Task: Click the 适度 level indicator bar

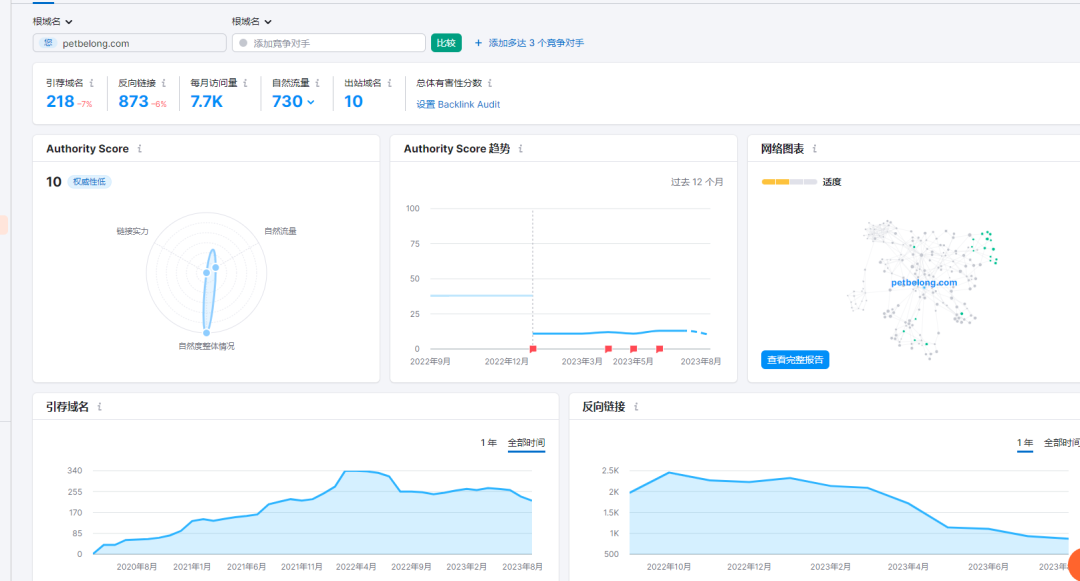Action: point(789,182)
